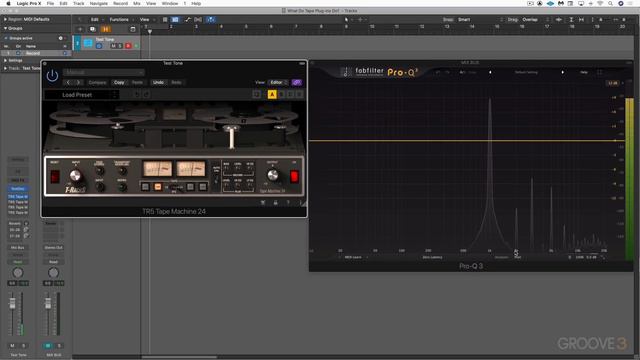Open the Navigate menu
The height and width of the screenshot is (360, 640).
point(98,3)
